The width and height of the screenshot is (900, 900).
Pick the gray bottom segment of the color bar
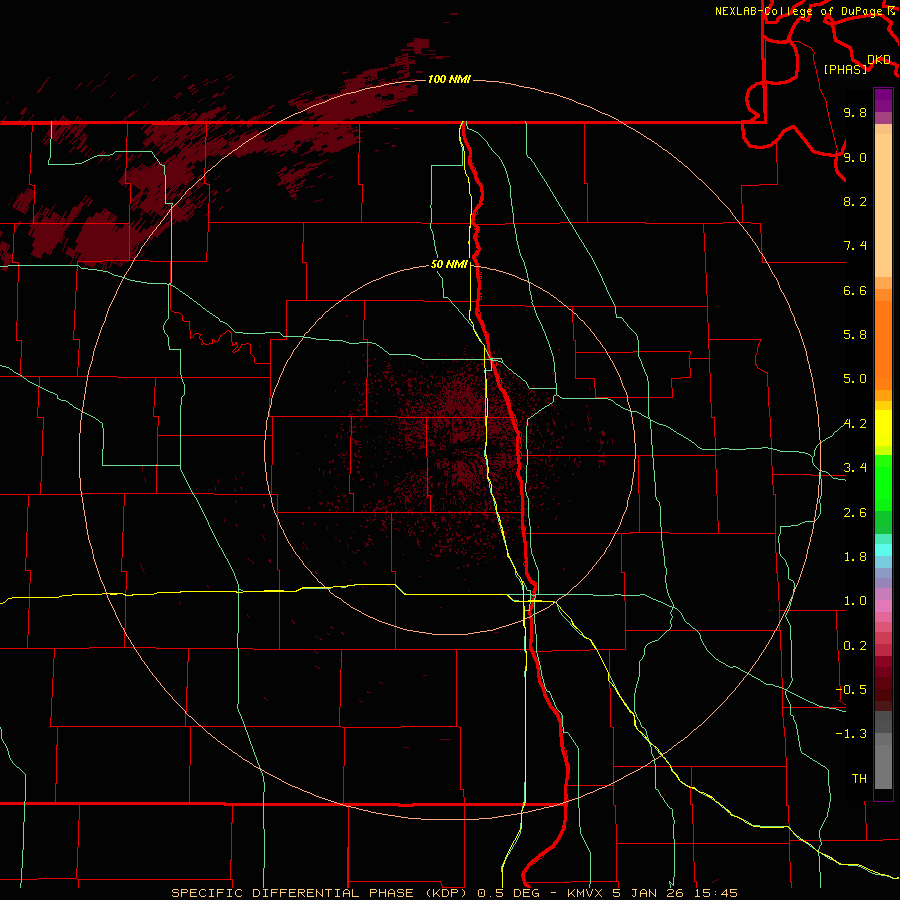pos(883,766)
